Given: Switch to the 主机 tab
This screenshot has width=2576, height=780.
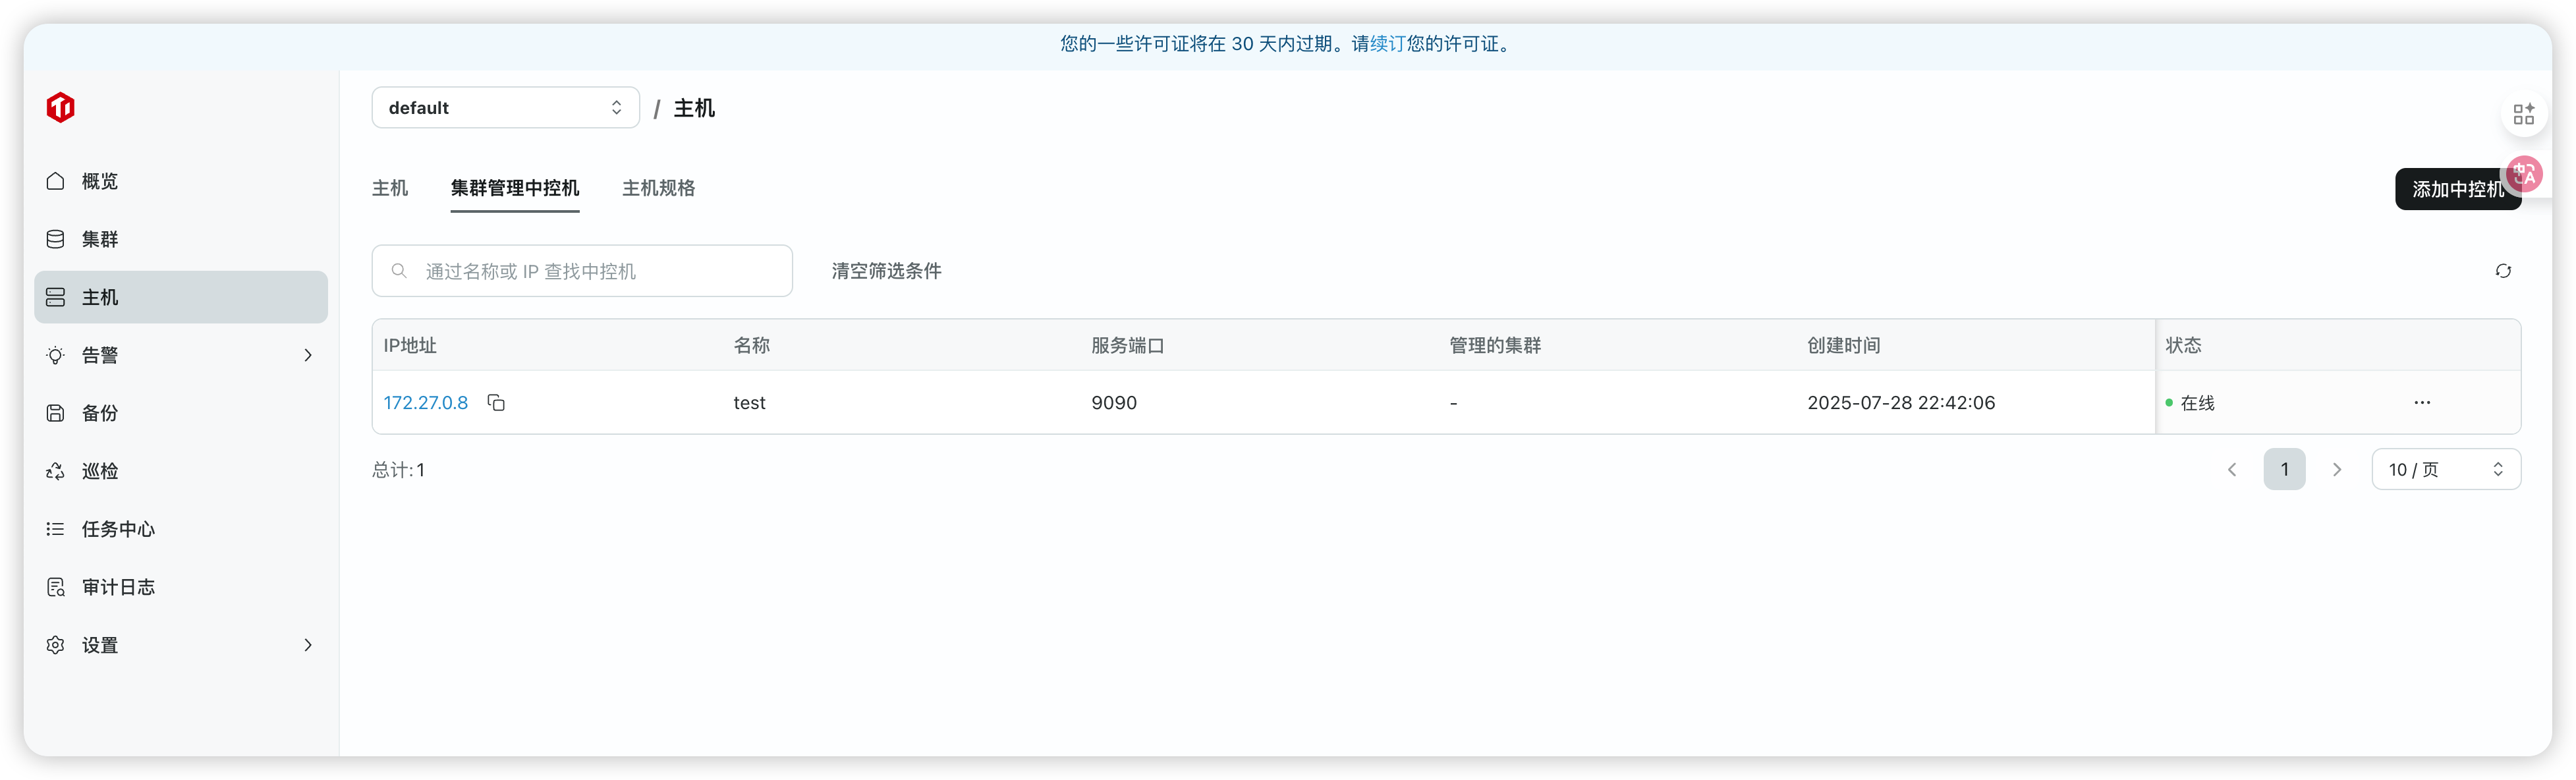Looking at the screenshot, I should tap(390, 188).
